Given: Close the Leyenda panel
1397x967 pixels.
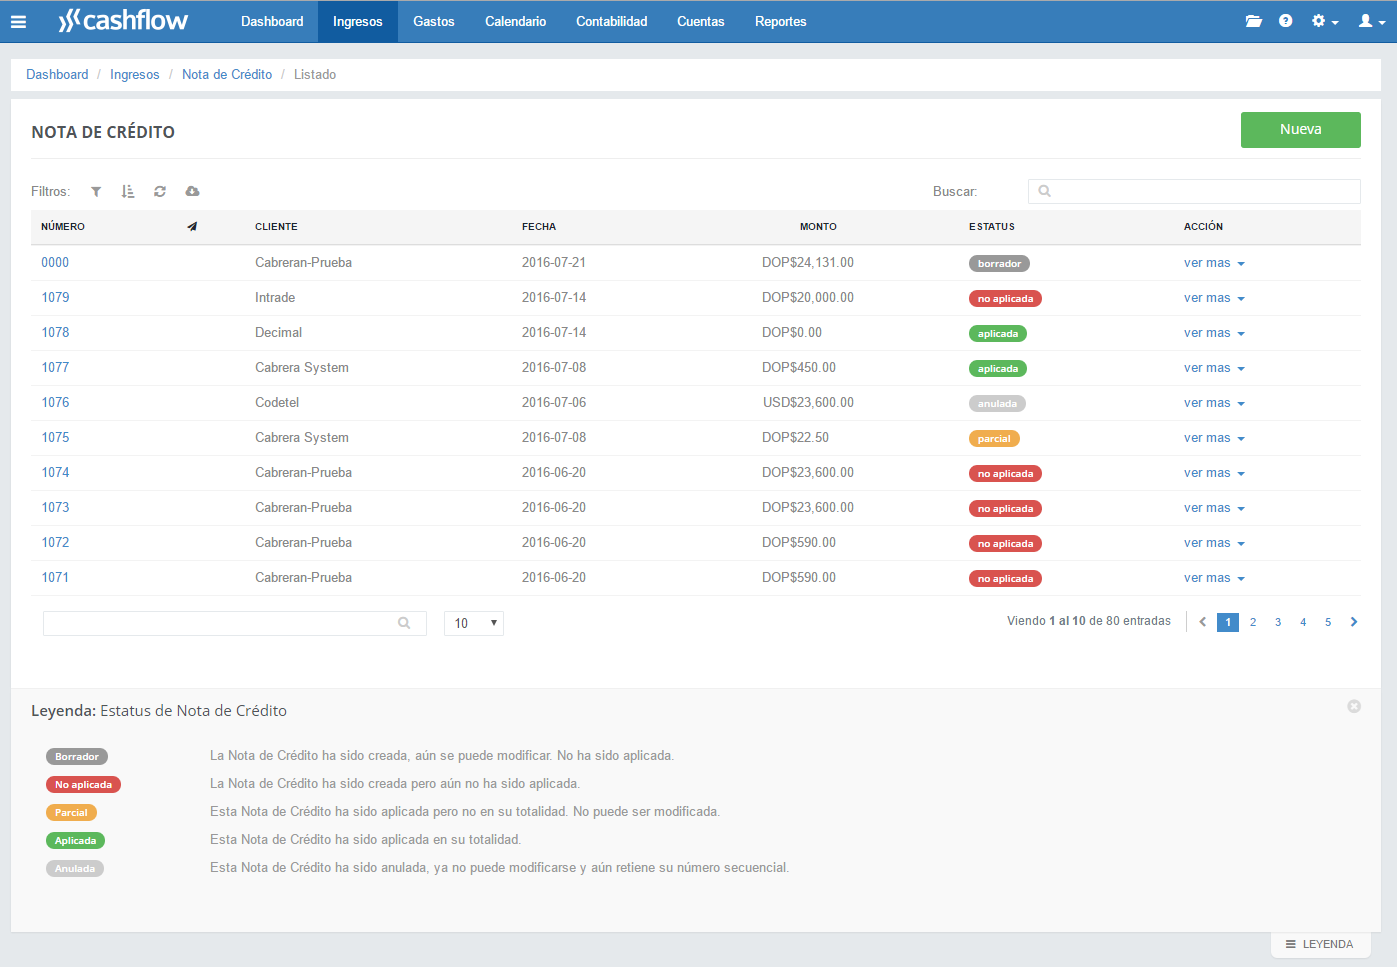Looking at the screenshot, I should pos(1354,706).
